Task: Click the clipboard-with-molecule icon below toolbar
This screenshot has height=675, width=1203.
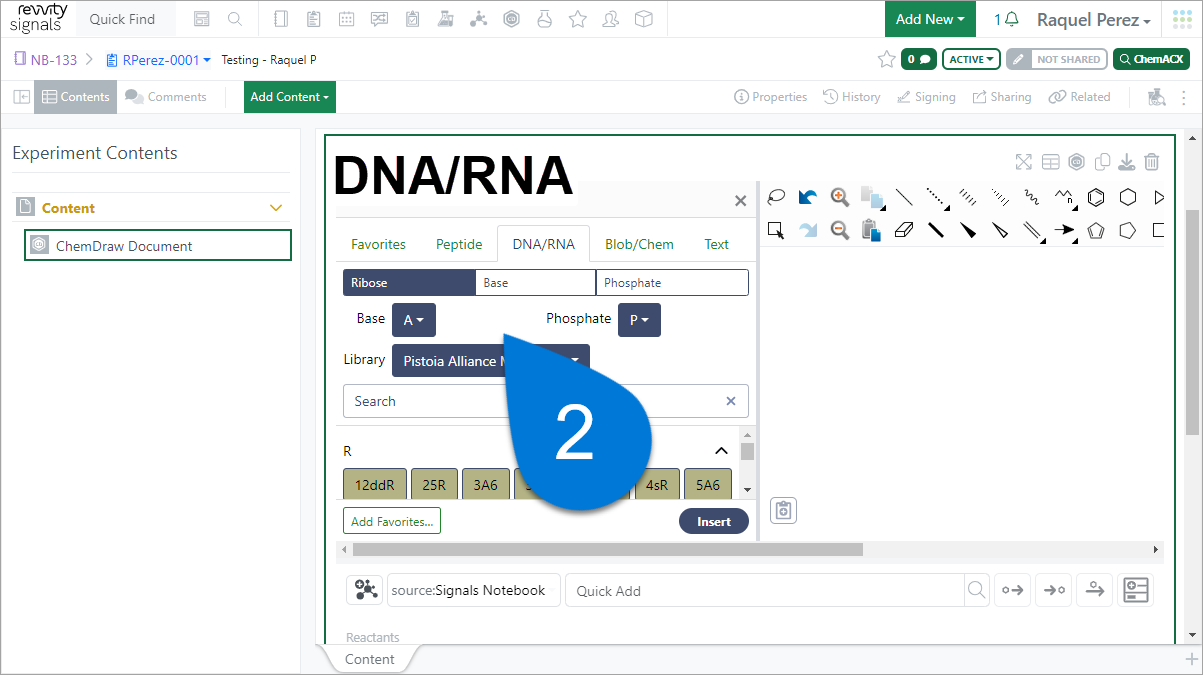Action: click(x=784, y=511)
